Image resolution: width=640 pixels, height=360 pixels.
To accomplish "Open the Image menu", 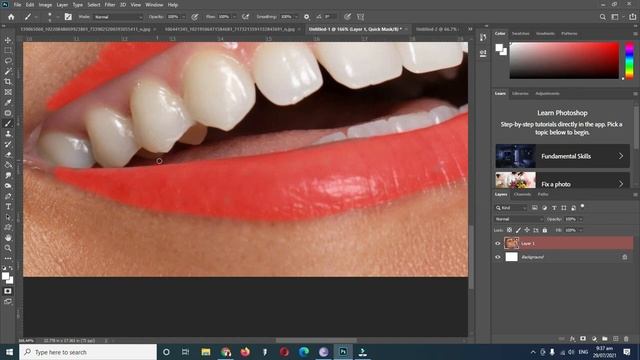I will click(x=45, y=5).
